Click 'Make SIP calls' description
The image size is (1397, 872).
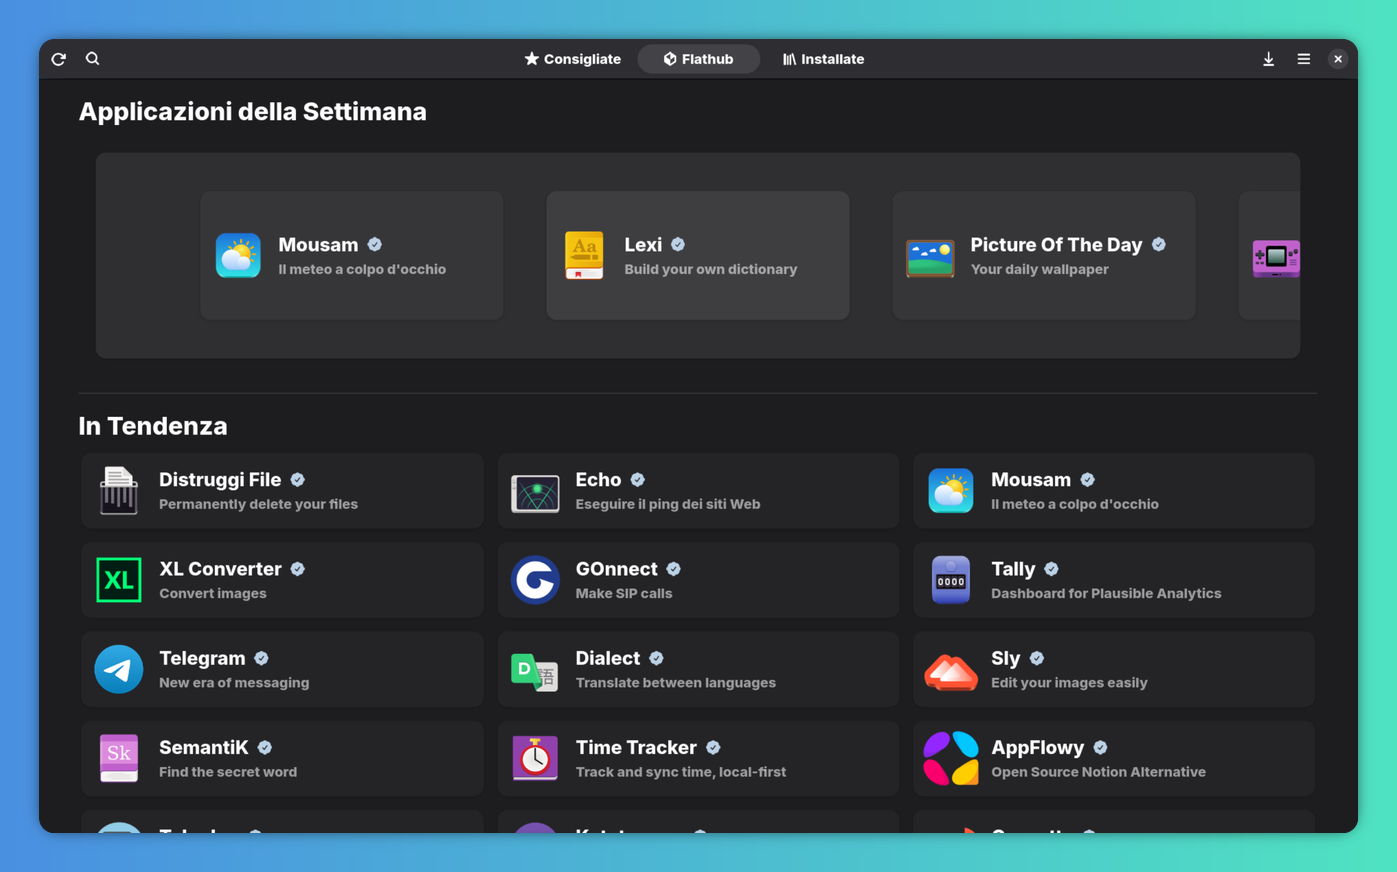[624, 593]
